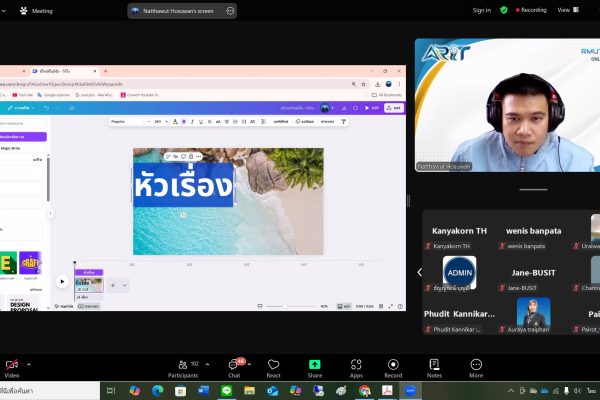This screenshot has width=600, height=400.
Task: Open Chrome three-dot menu
Action: coord(399,84)
